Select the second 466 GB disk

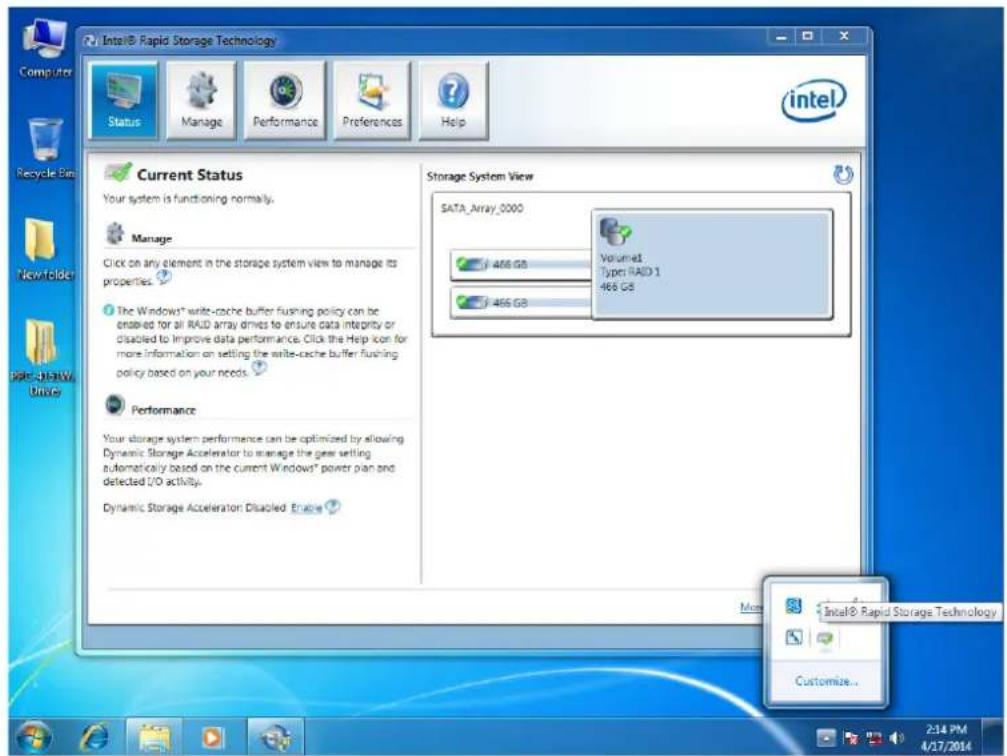(x=521, y=303)
